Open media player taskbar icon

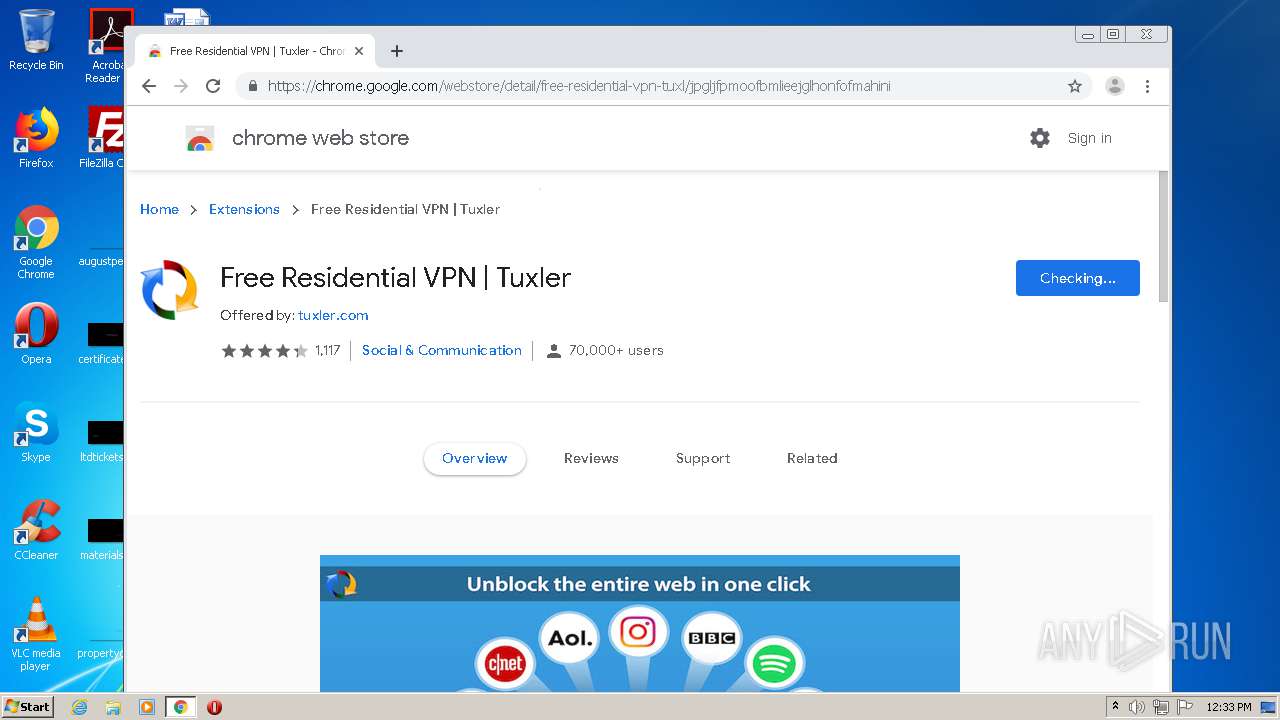(x=147, y=707)
